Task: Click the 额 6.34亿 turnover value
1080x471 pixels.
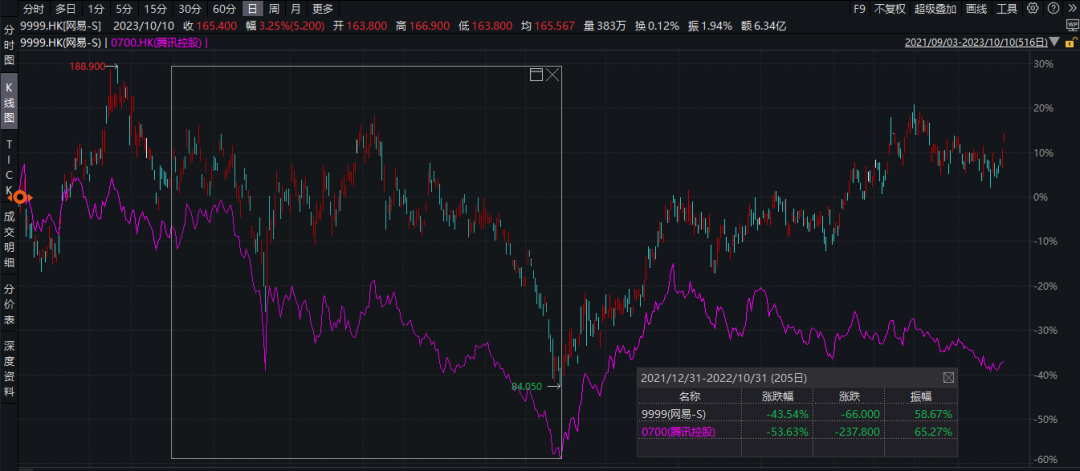Action: (762, 26)
